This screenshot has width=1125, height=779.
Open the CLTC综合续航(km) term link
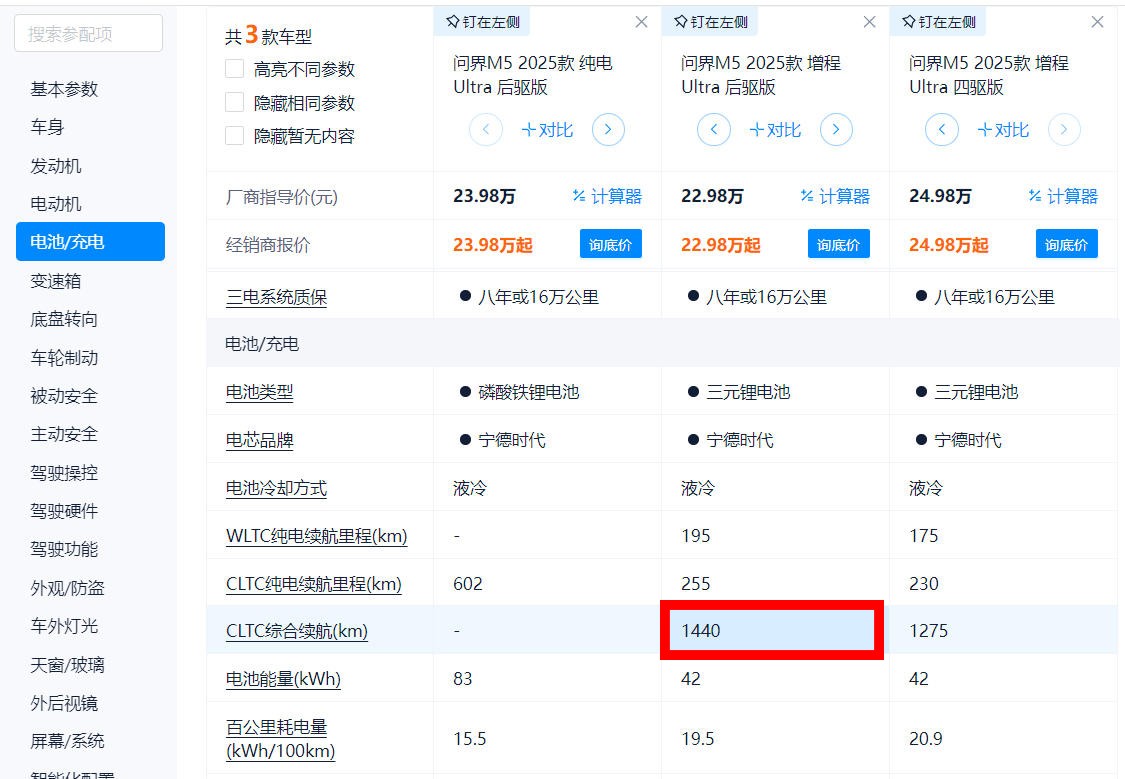click(297, 631)
